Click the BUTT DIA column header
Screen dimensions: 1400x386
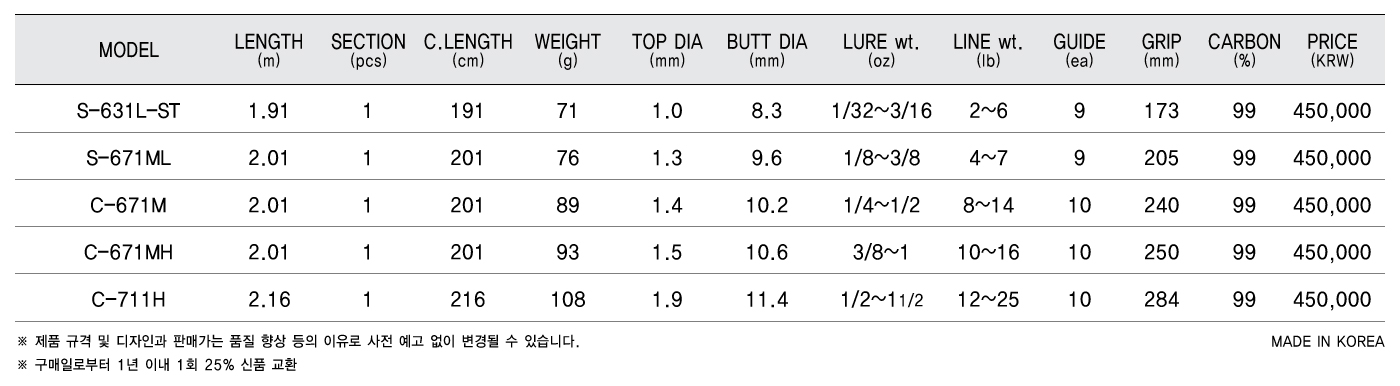[x=766, y=50]
